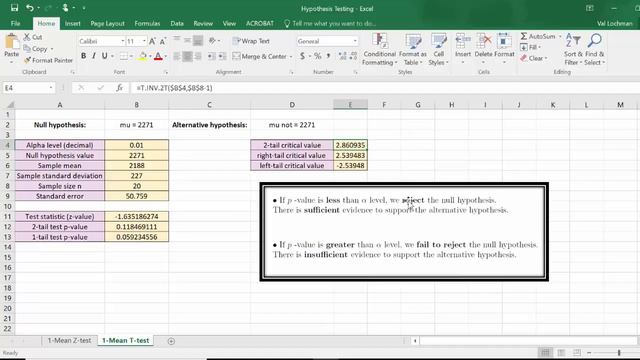The width and height of the screenshot is (640, 360).
Task: Toggle Italic formatting
Action: [x=94, y=56]
